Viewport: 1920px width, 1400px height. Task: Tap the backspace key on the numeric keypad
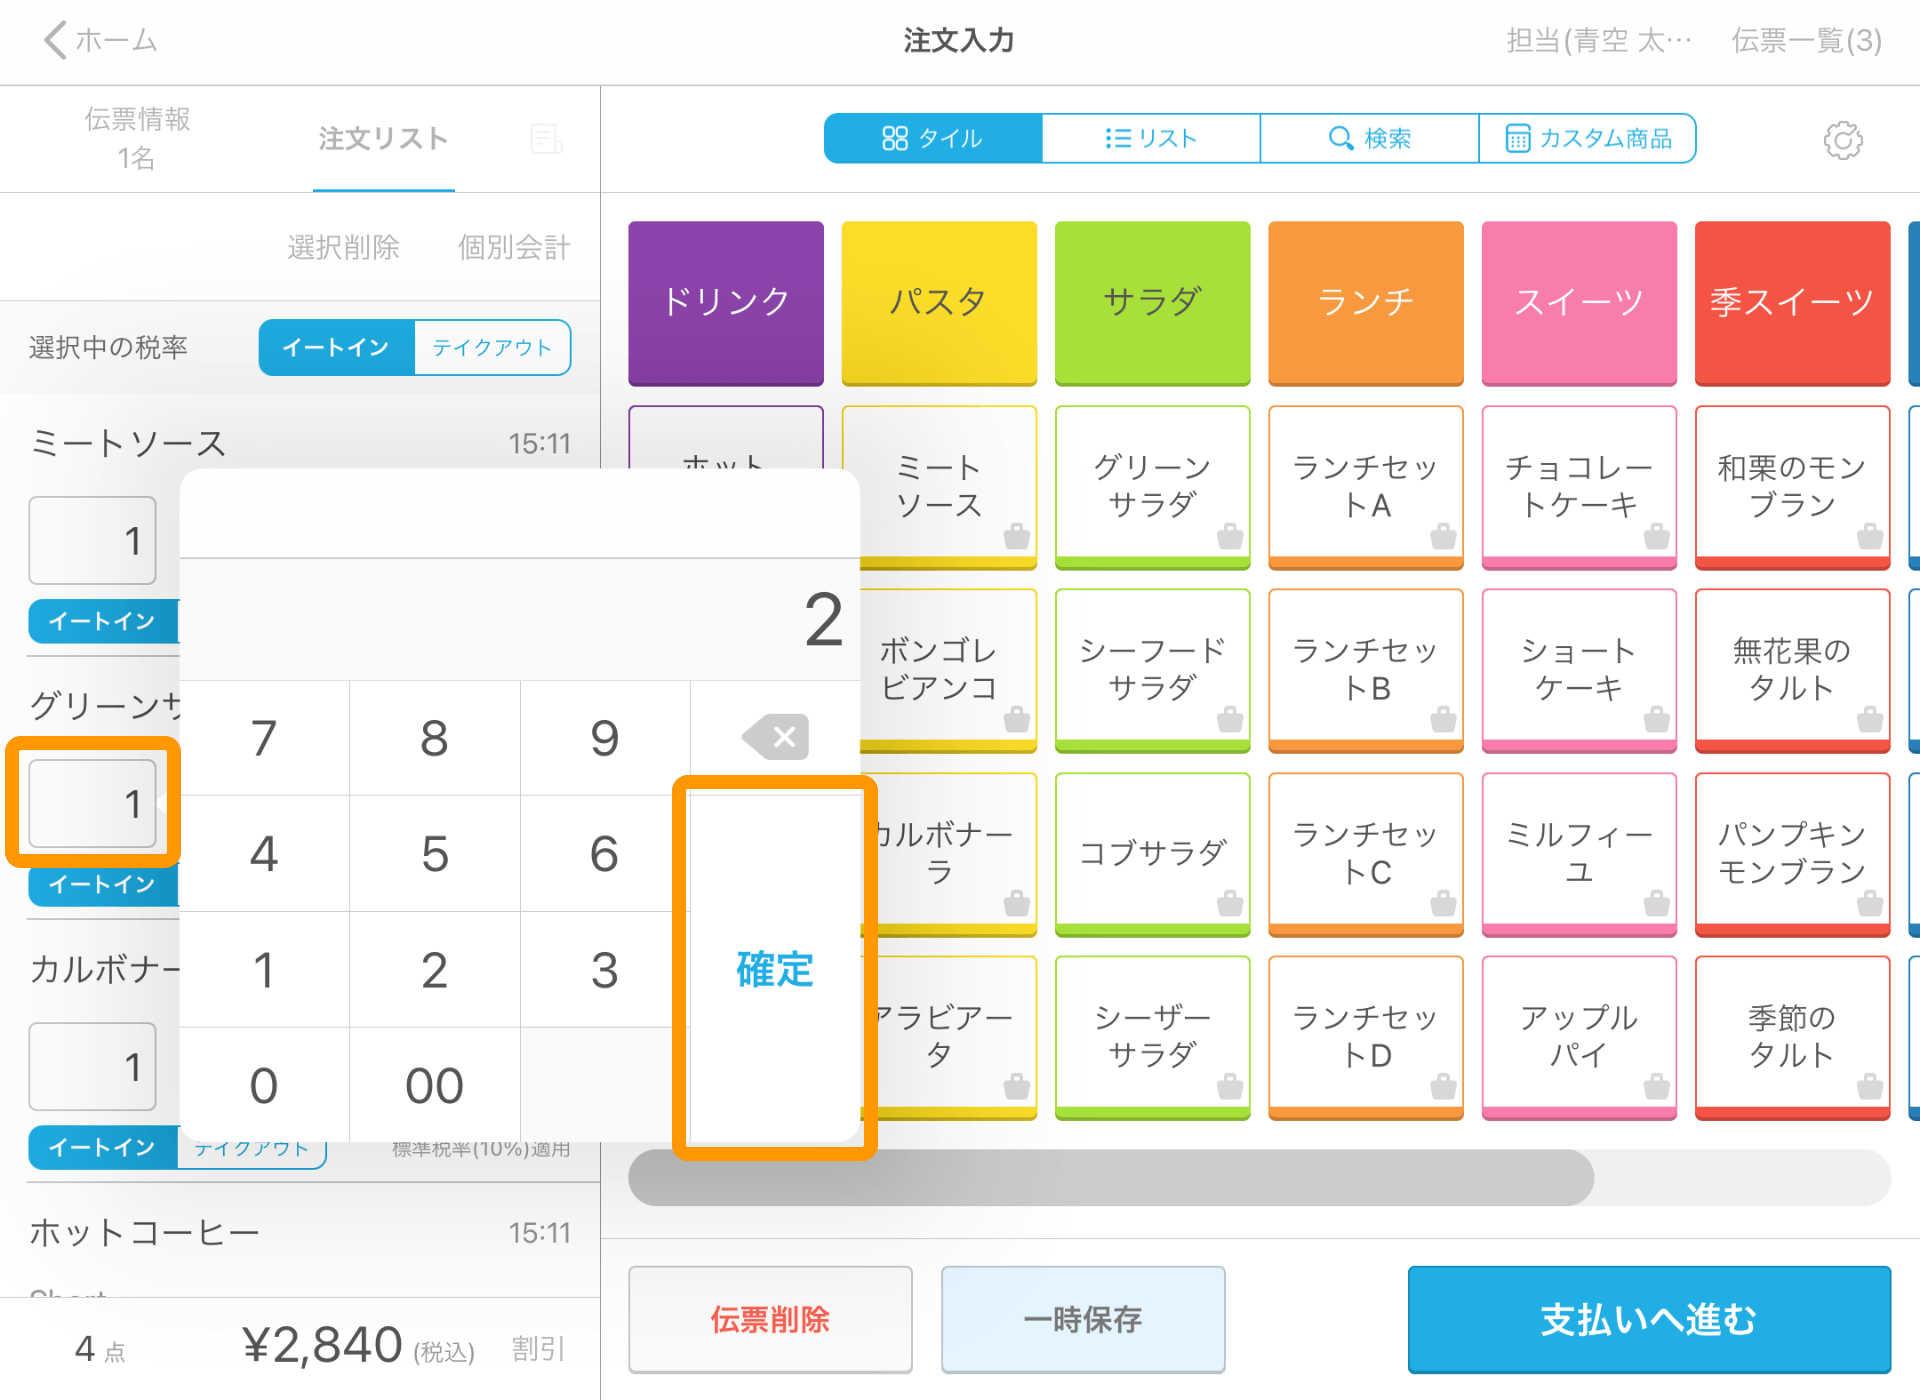[x=775, y=738]
